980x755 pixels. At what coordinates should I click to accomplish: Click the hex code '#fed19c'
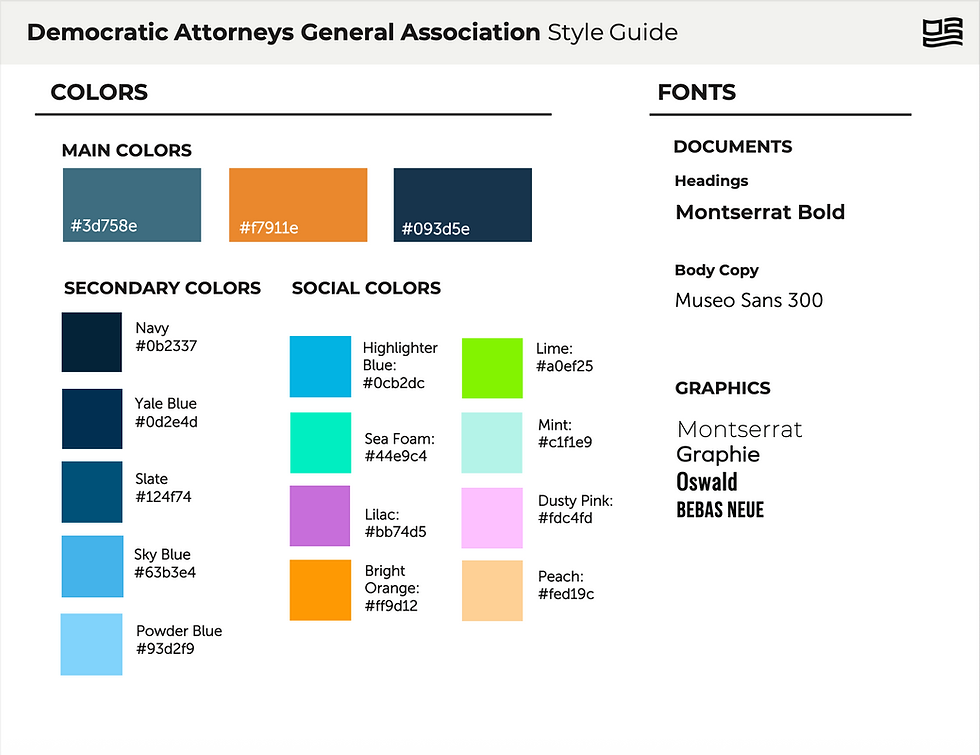(566, 594)
